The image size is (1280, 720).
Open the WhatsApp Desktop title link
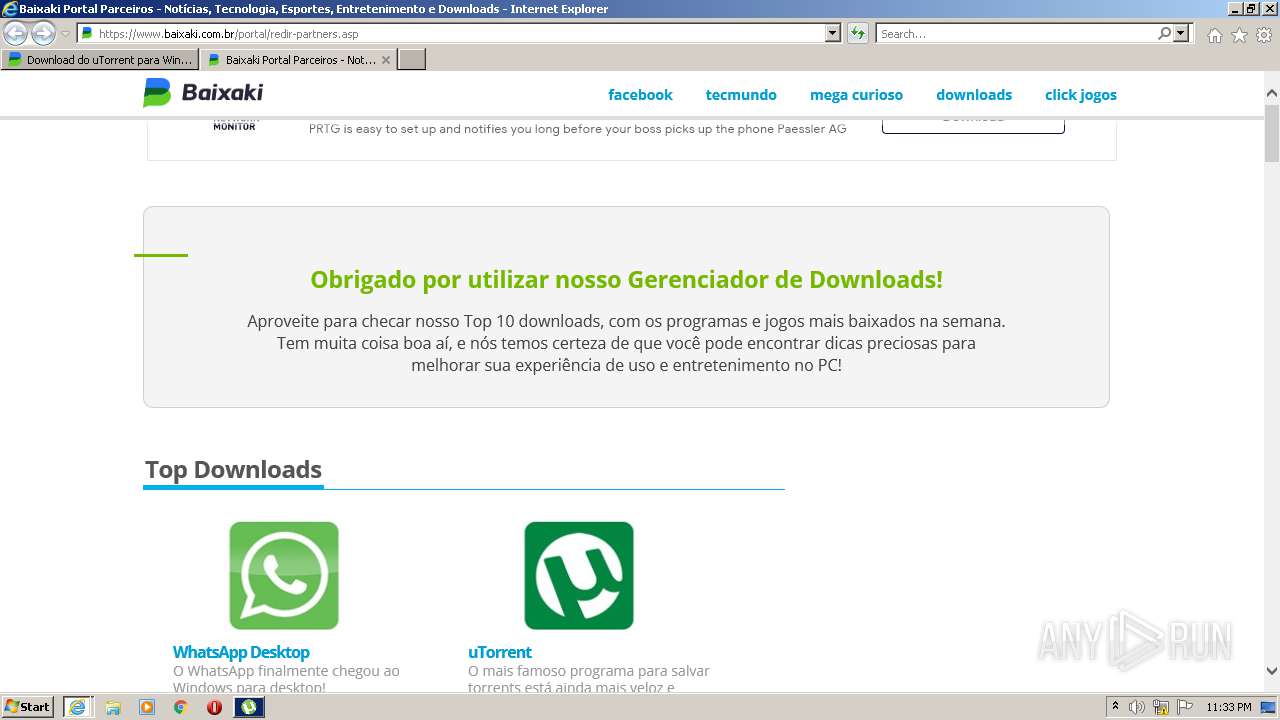[x=241, y=652]
